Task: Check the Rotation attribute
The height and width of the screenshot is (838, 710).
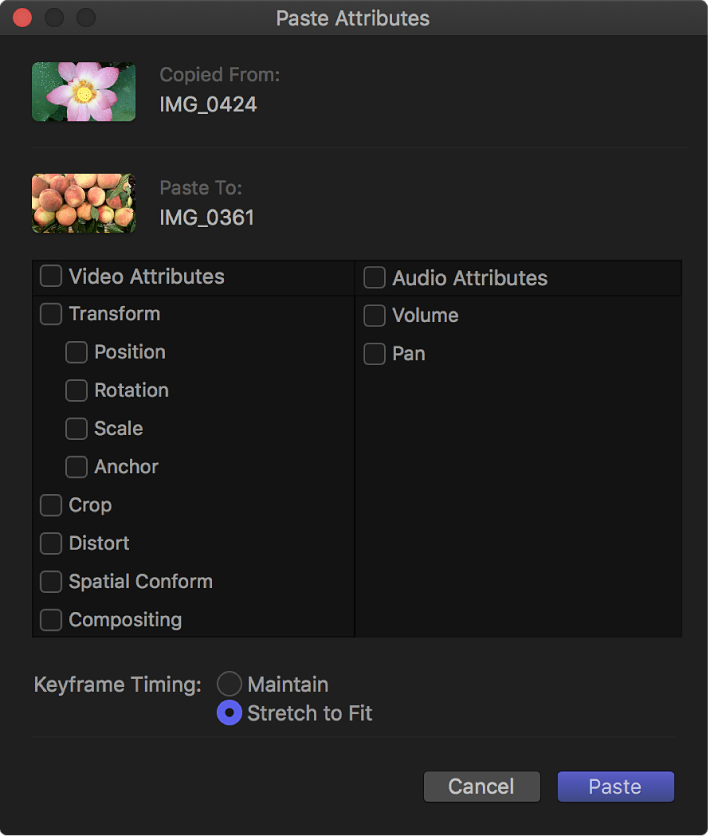Action: pos(76,390)
